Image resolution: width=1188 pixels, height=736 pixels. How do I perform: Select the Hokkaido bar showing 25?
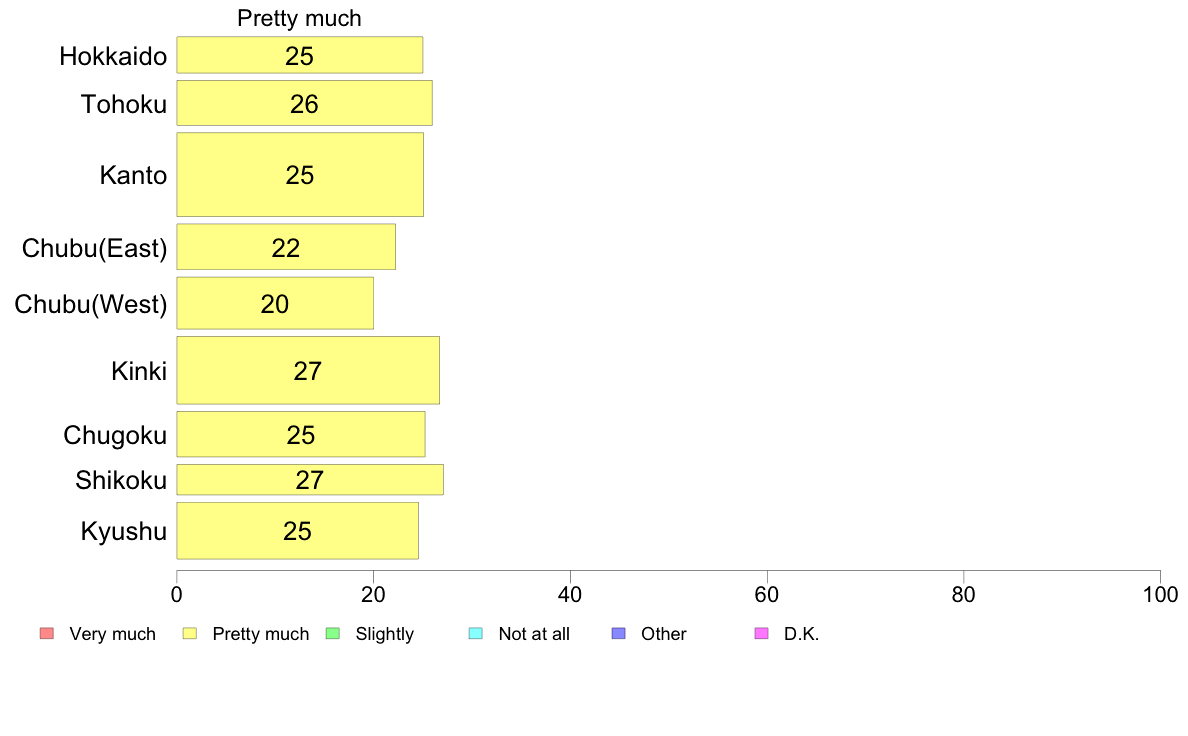tap(299, 55)
